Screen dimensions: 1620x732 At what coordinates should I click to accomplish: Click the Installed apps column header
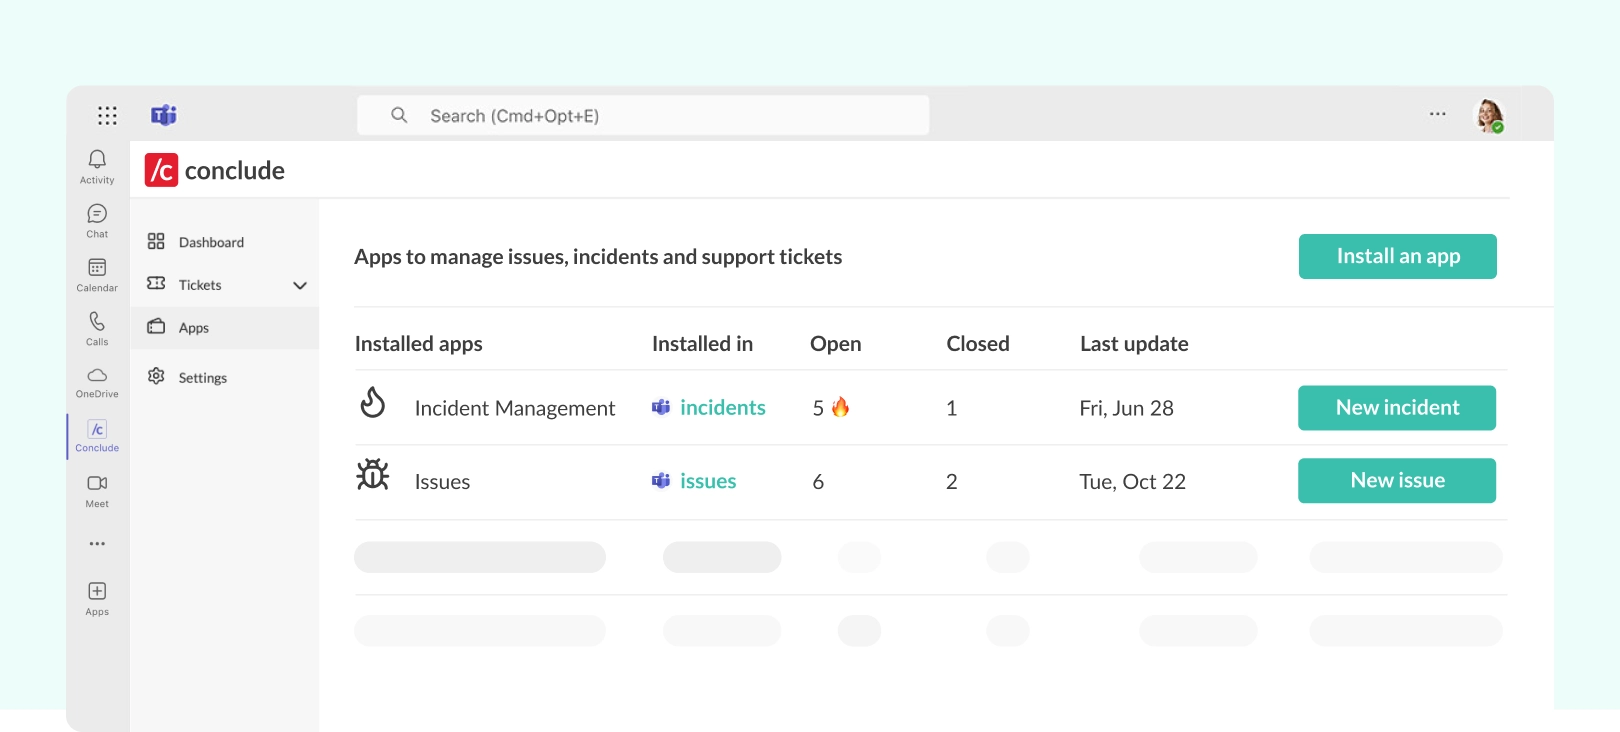click(x=419, y=344)
